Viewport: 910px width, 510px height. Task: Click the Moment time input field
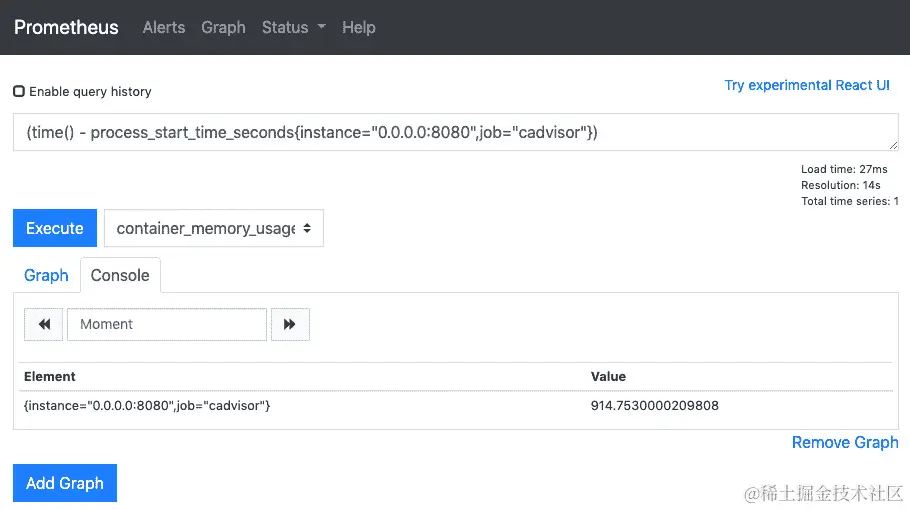[167, 324]
